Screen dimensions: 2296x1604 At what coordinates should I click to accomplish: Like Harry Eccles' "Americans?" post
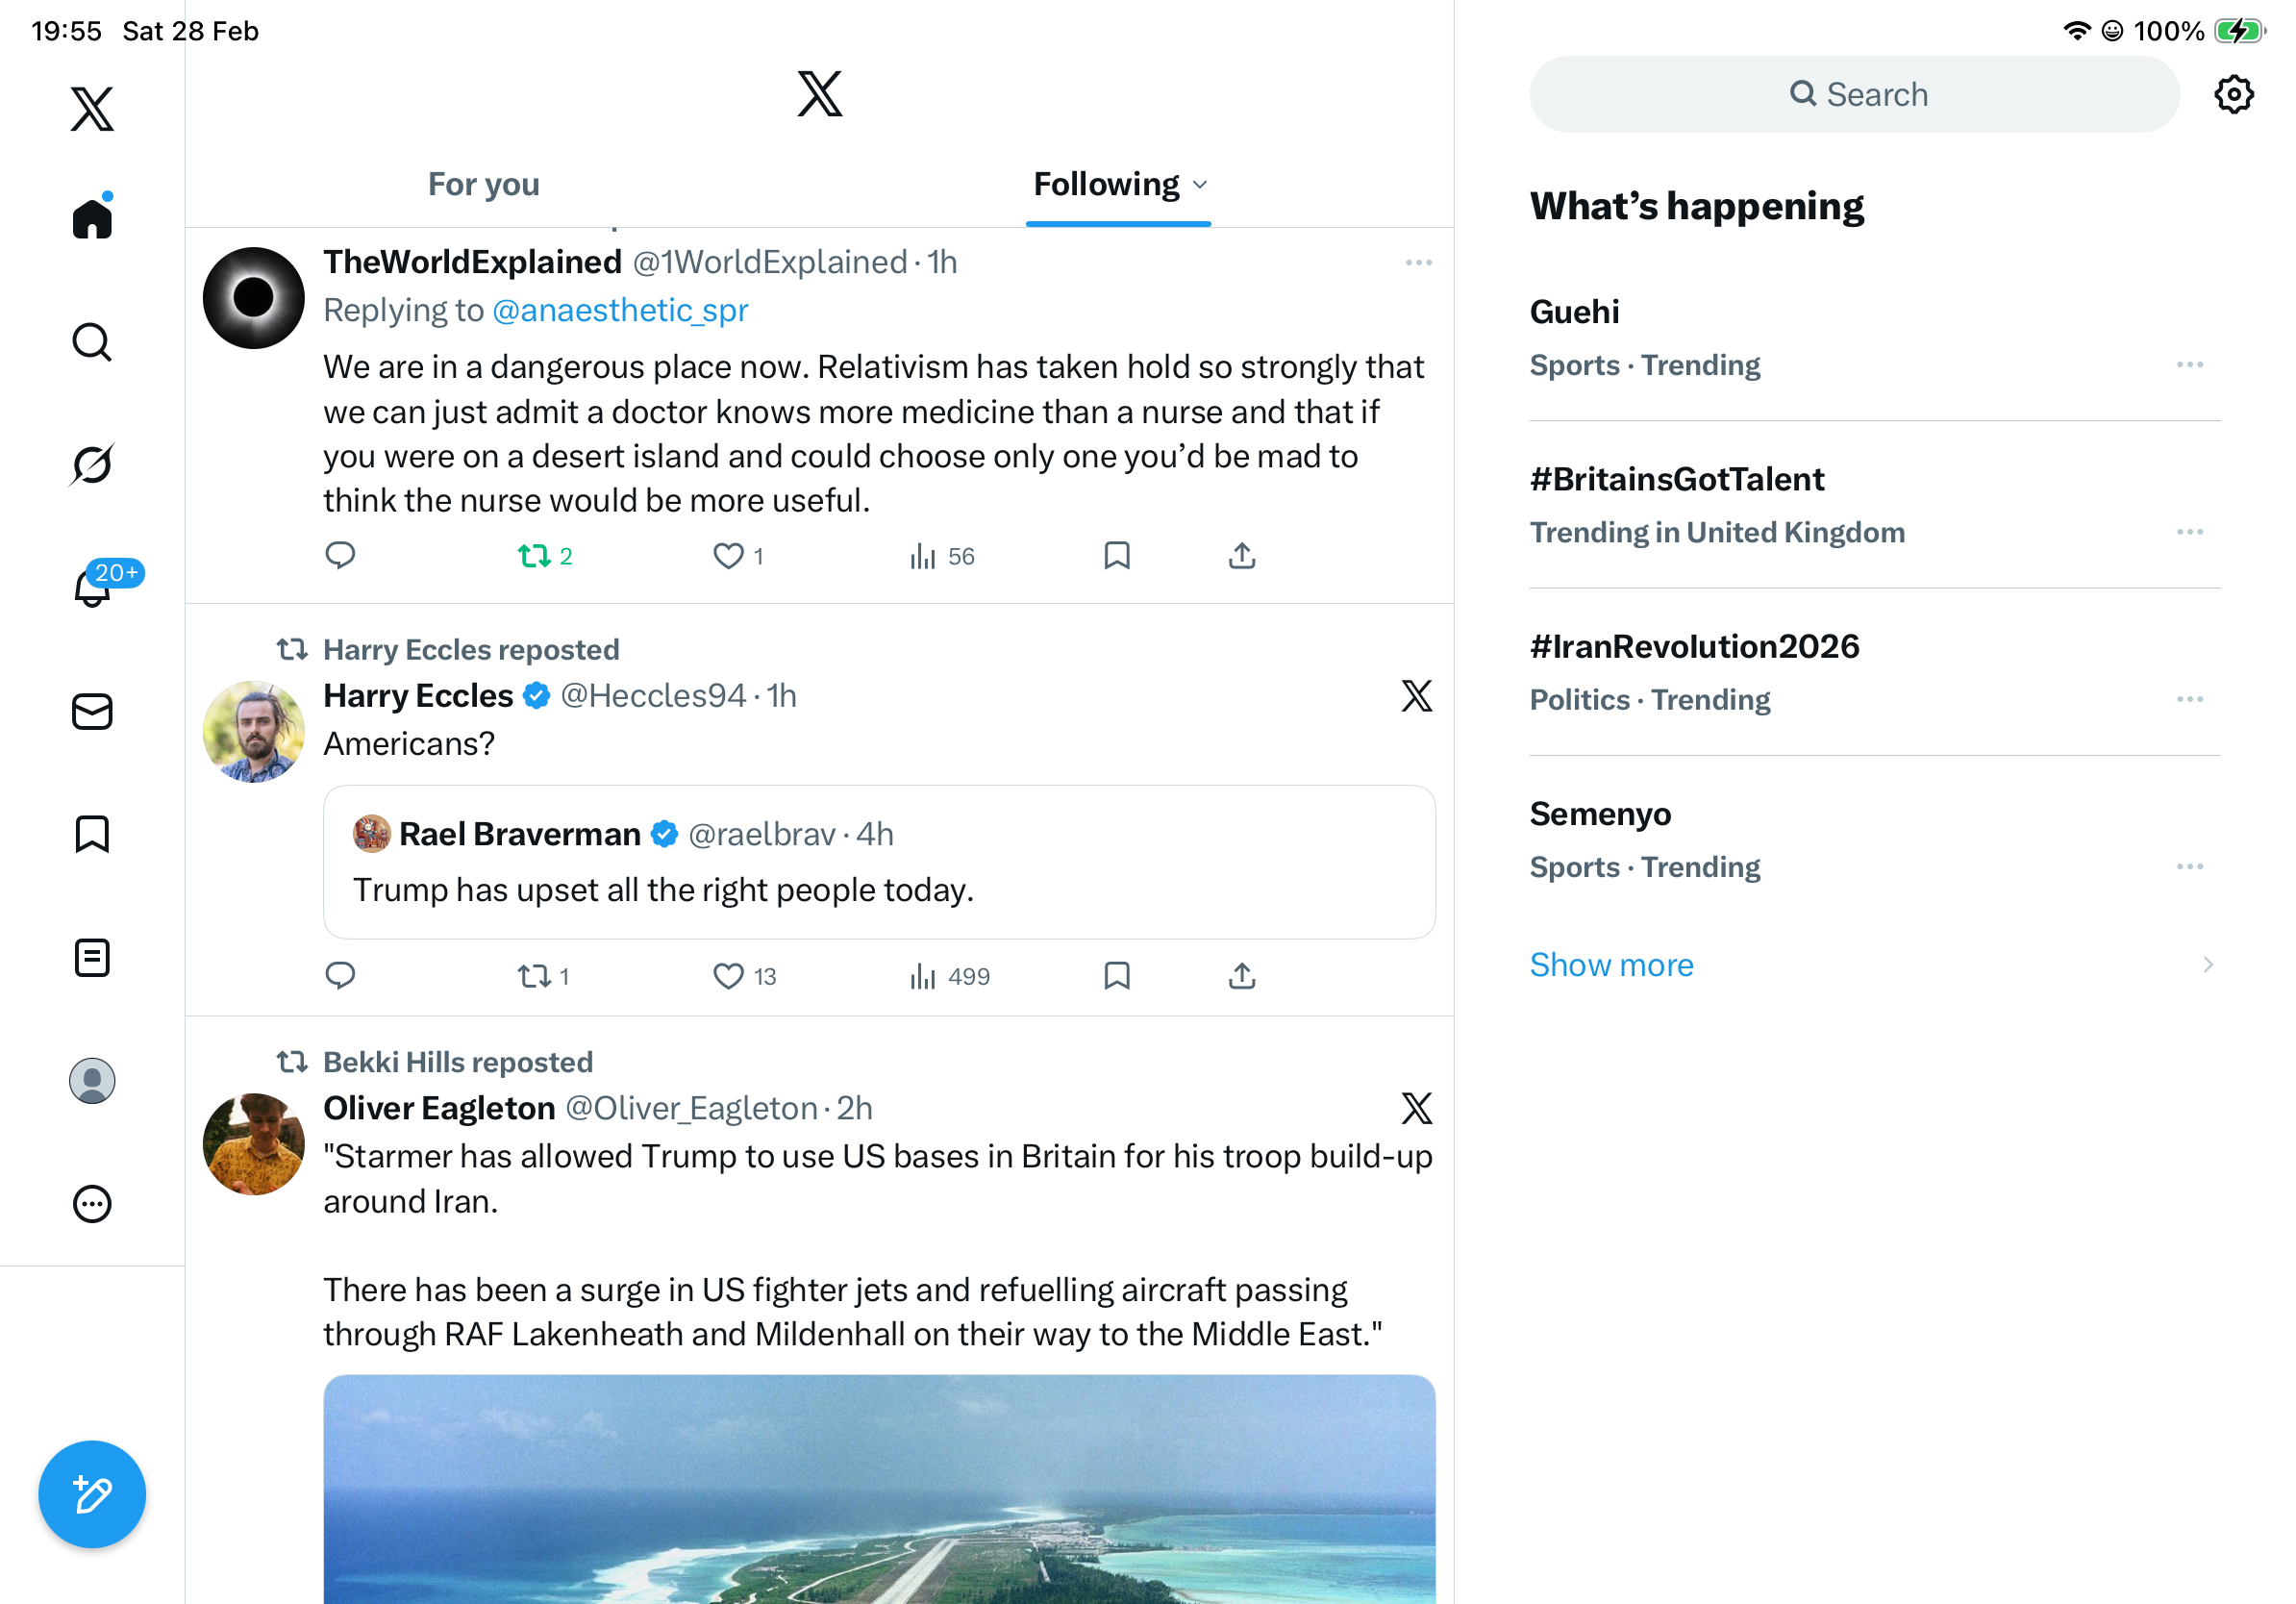728,976
